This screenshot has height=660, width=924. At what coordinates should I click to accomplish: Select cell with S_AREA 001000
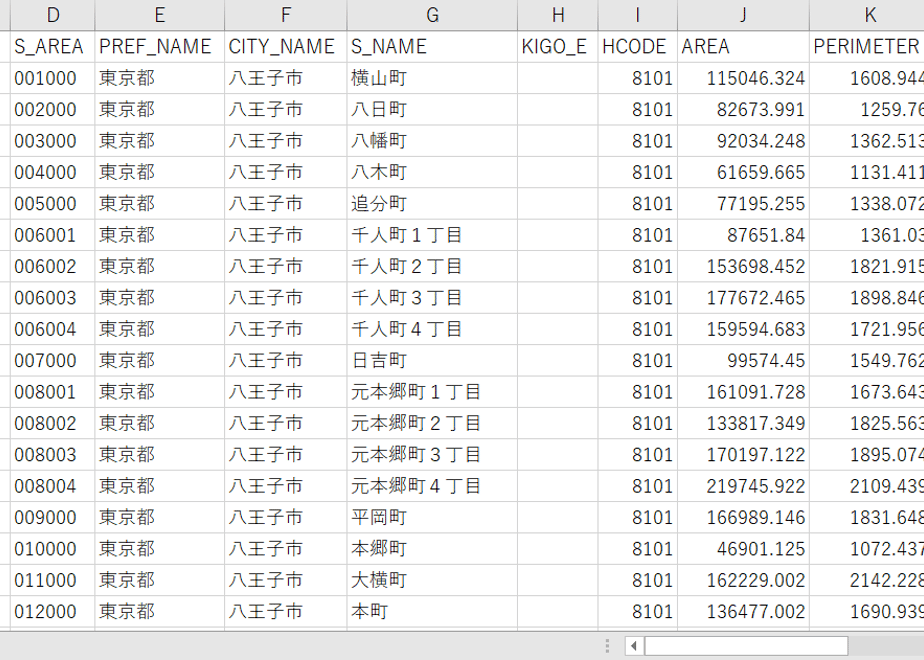coord(52,78)
